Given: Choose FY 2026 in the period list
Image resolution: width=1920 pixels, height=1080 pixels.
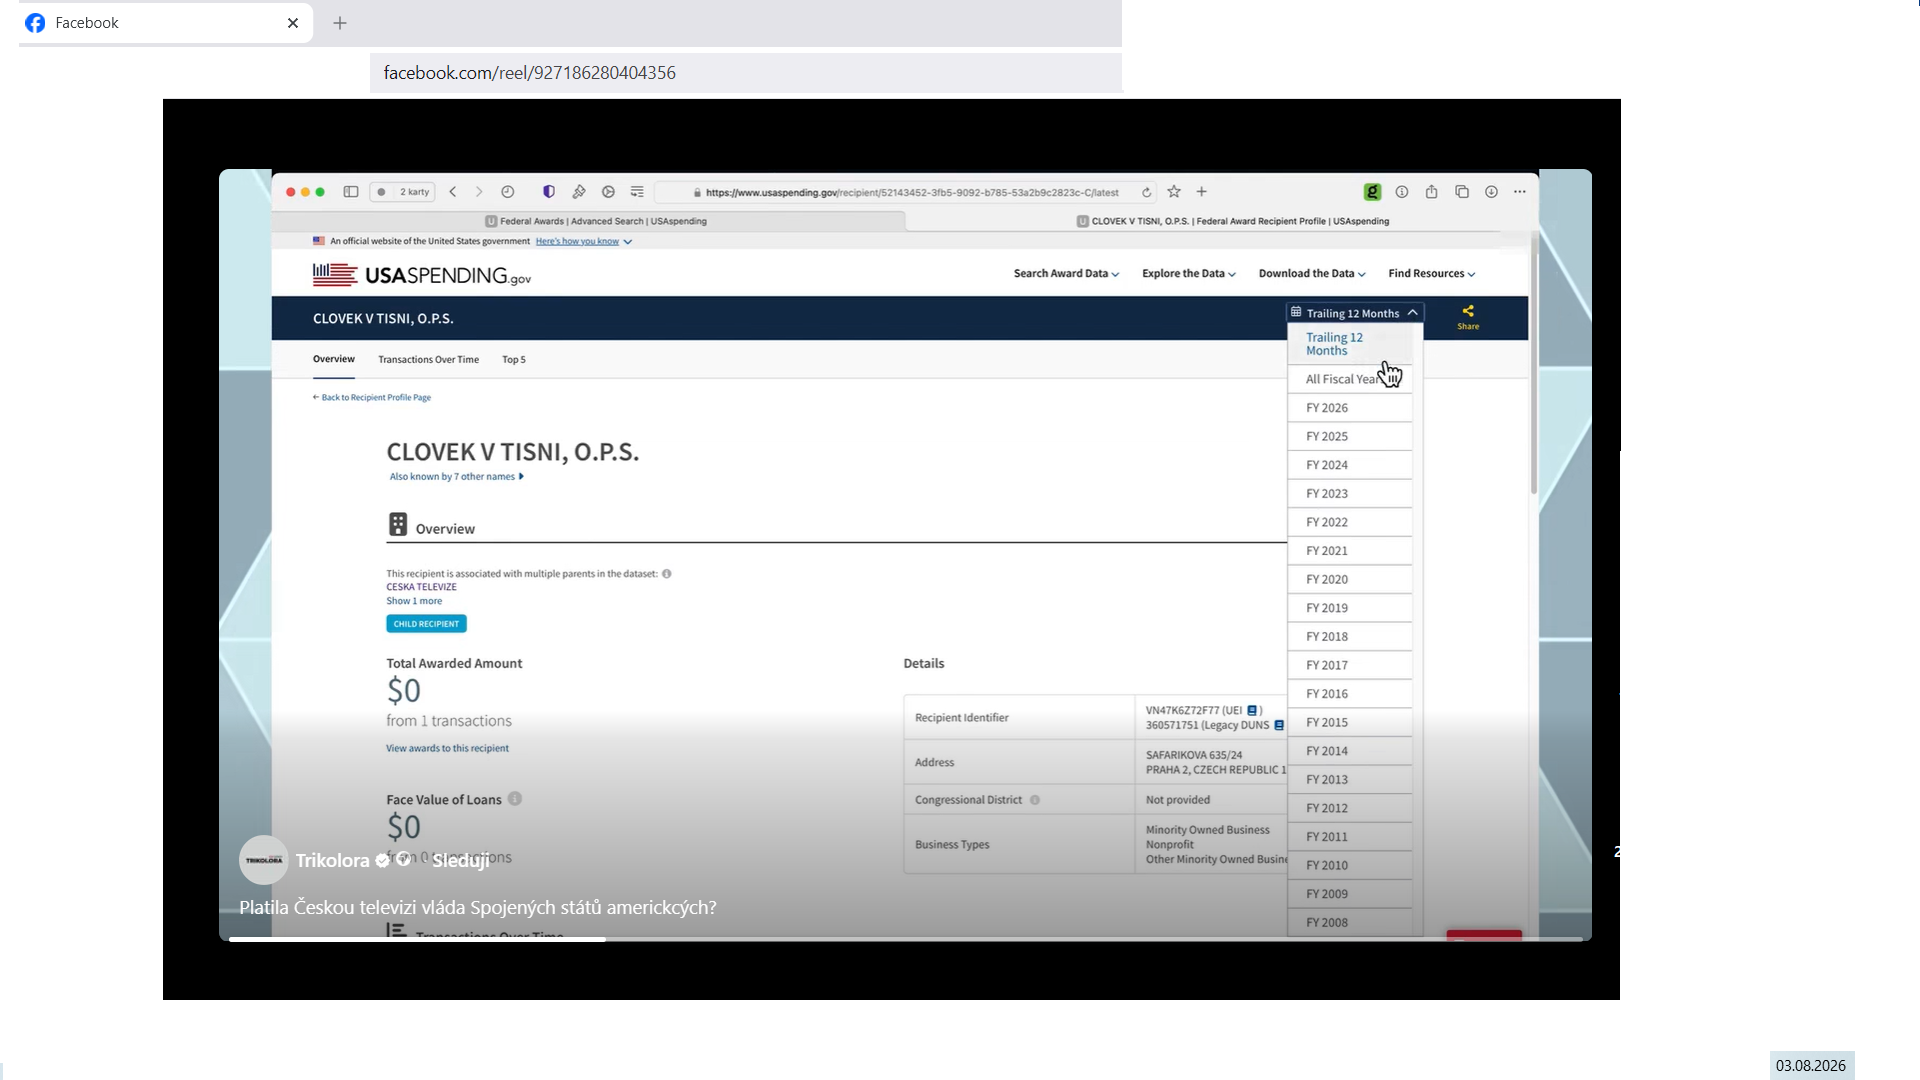Looking at the screenshot, I should point(1350,408).
